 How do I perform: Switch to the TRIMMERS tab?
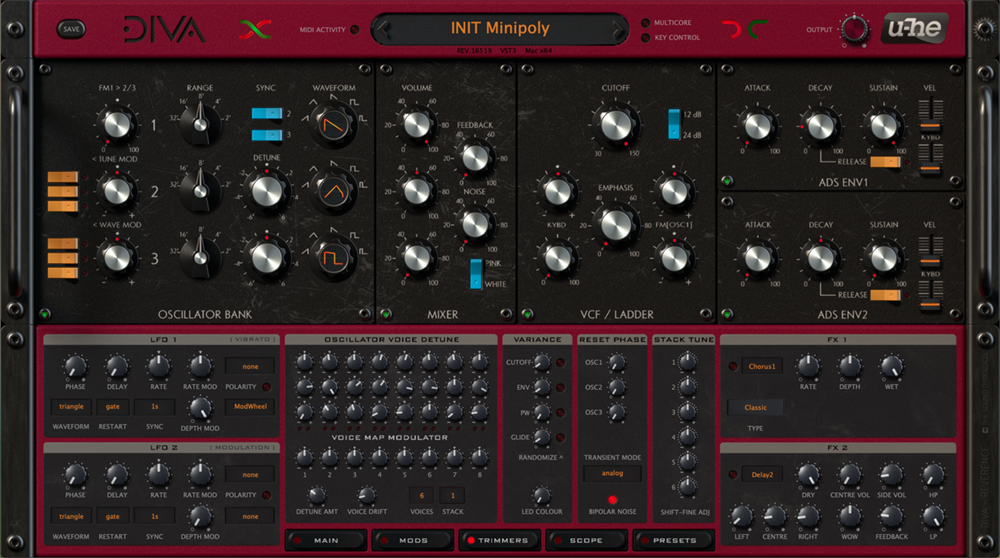(x=501, y=540)
